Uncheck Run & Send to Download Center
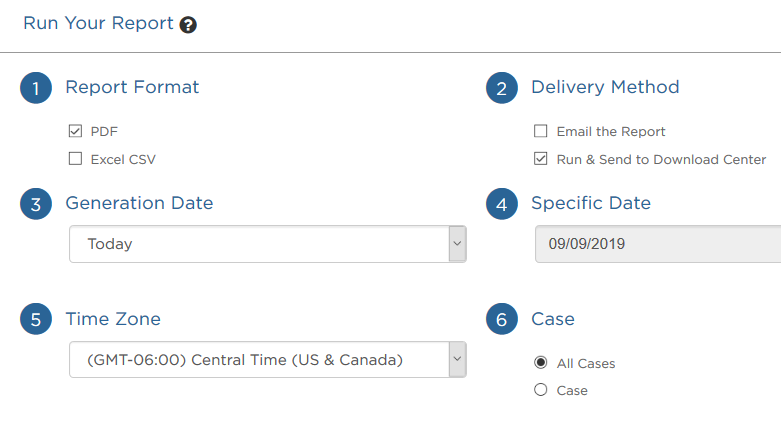 click(x=540, y=159)
